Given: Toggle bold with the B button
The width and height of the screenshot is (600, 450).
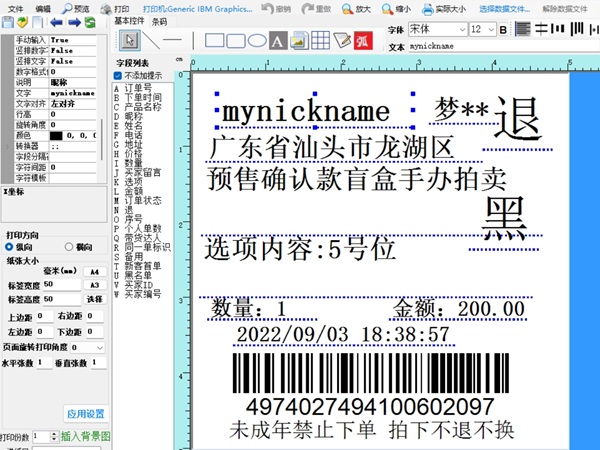Looking at the screenshot, I should point(504,30).
